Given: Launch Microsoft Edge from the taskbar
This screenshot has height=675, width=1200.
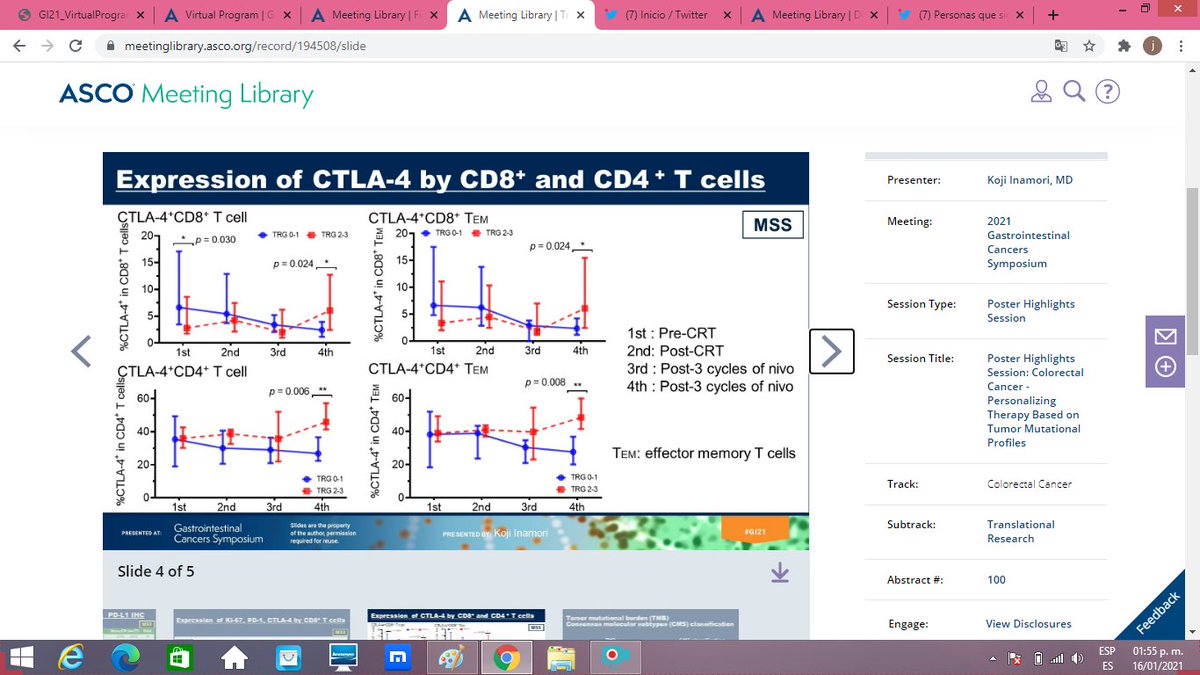Looking at the screenshot, I should (126, 657).
